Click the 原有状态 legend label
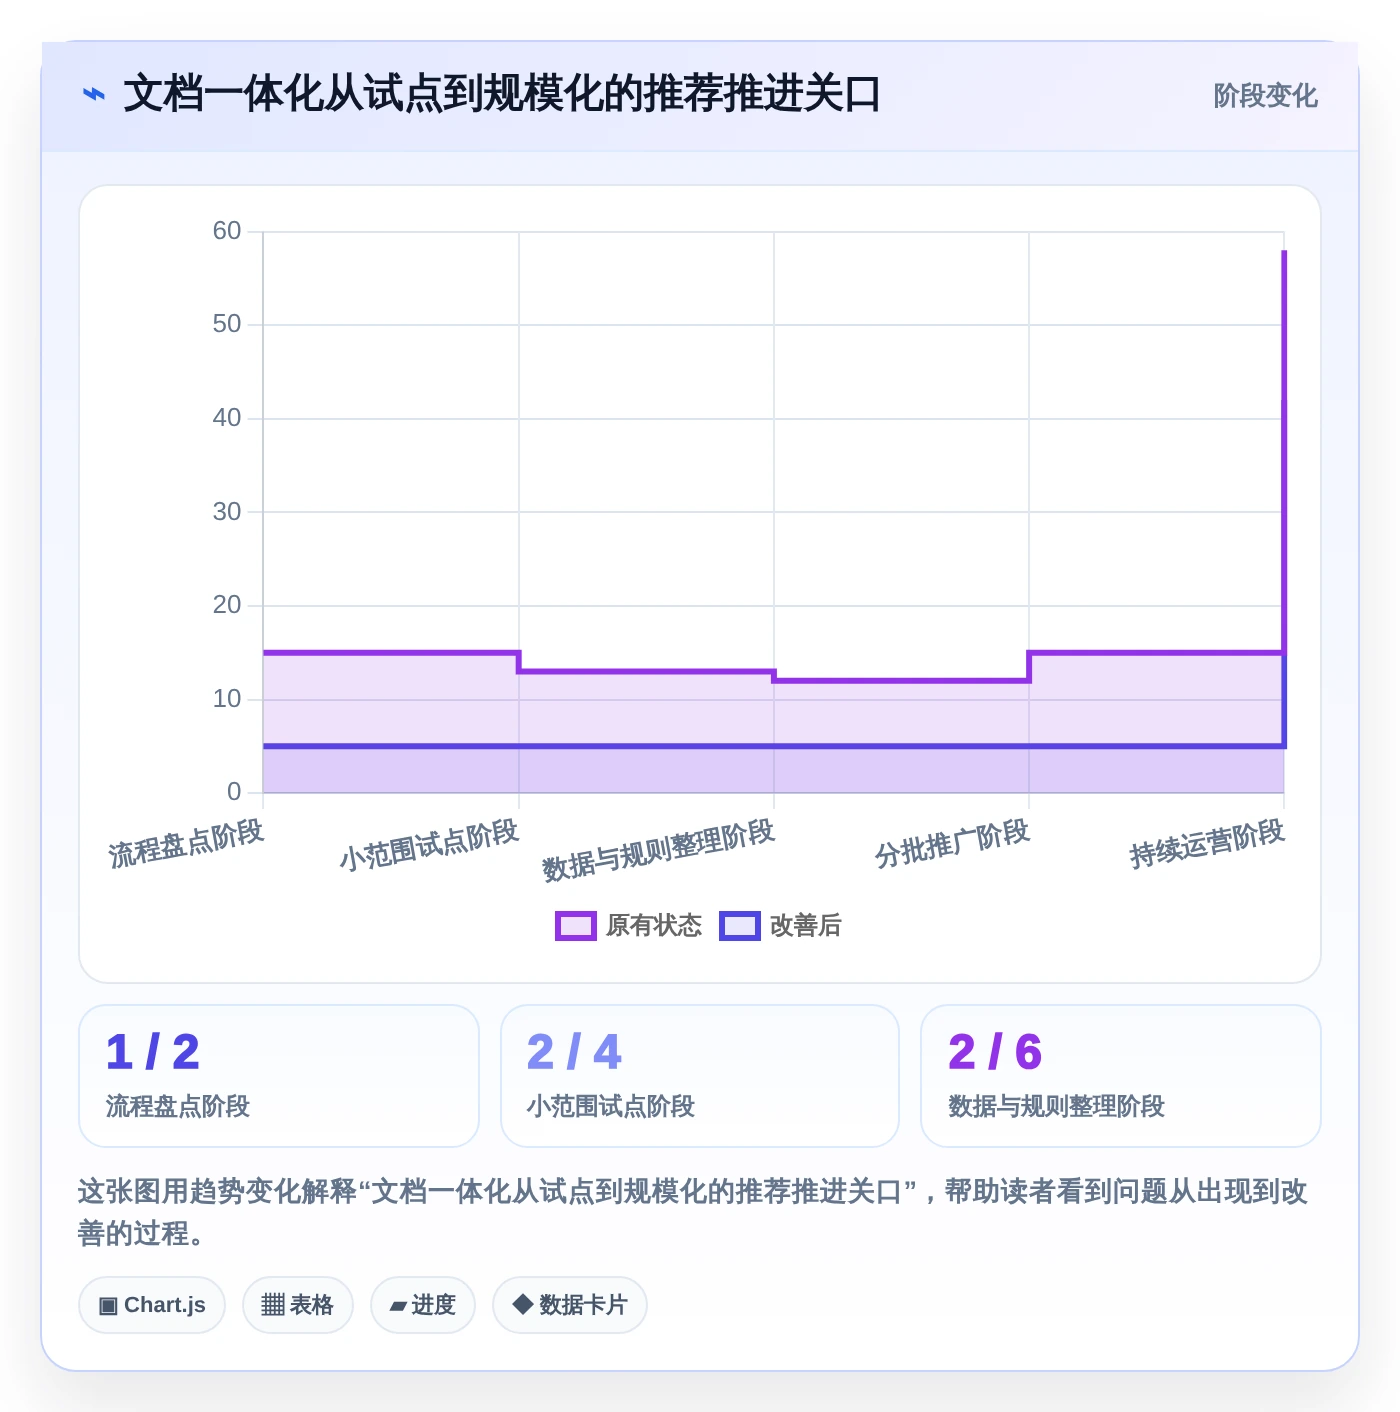This screenshot has width=1400, height=1412. [x=654, y=926]
